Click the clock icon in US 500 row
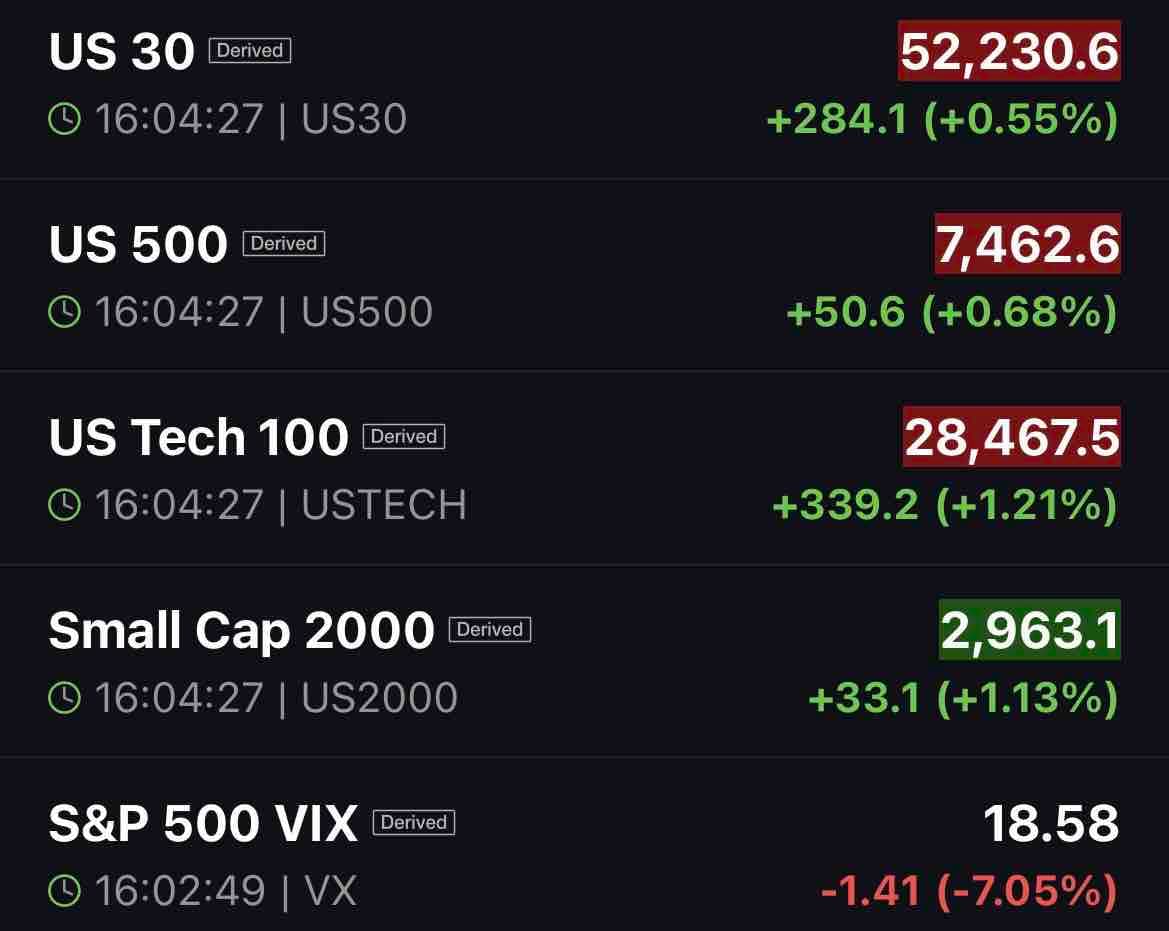 coord(64,312)
